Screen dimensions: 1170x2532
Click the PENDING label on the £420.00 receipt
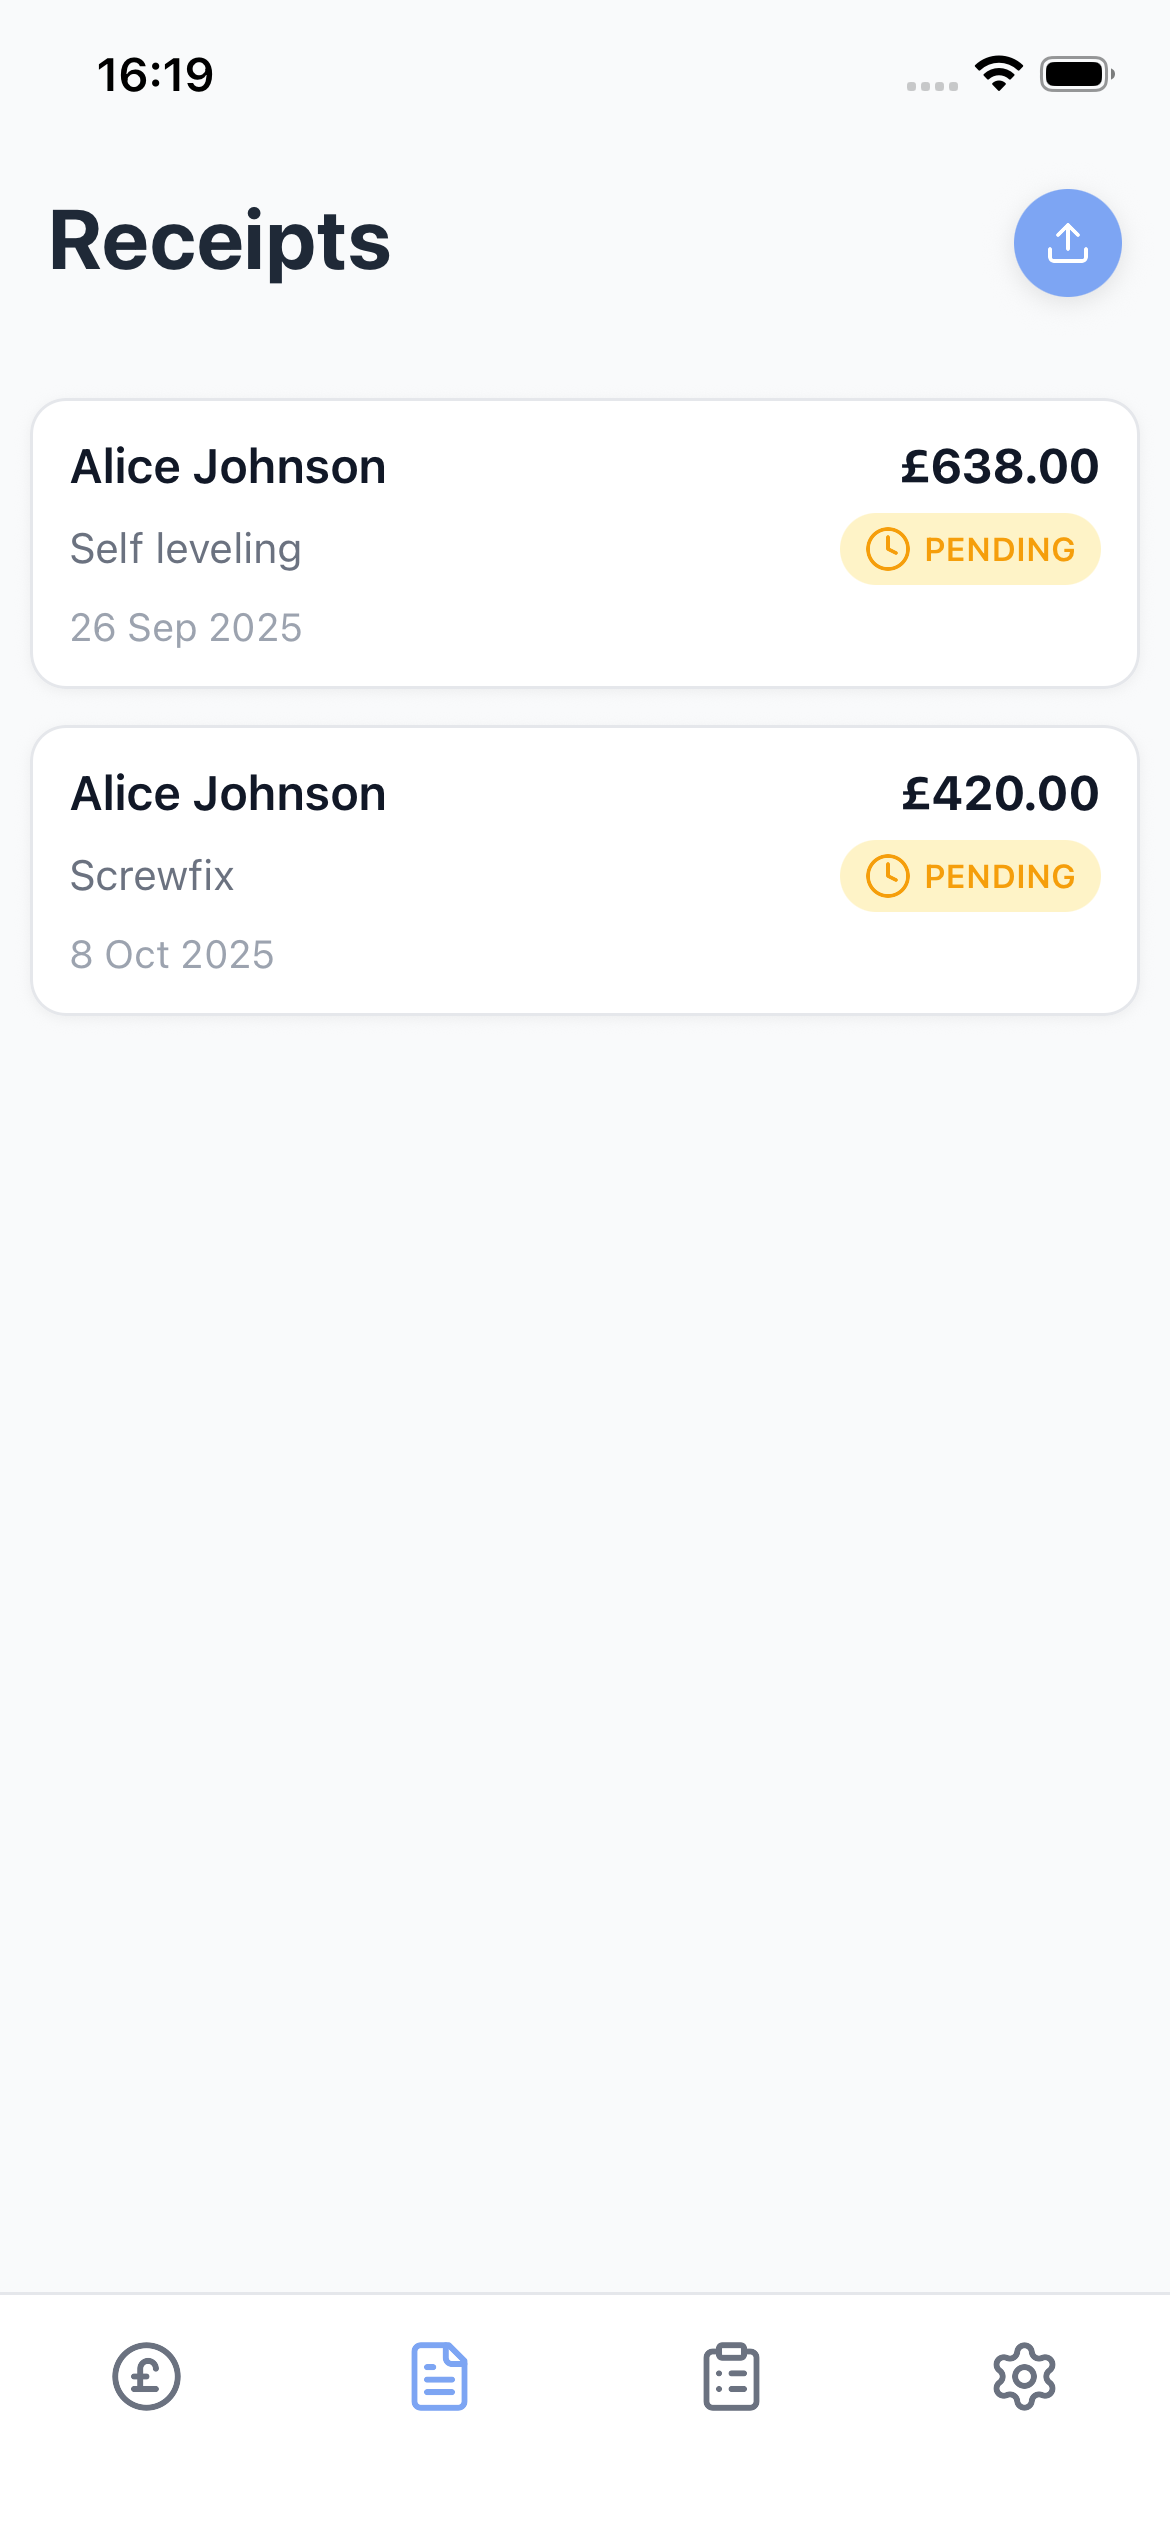click(999, 876)
